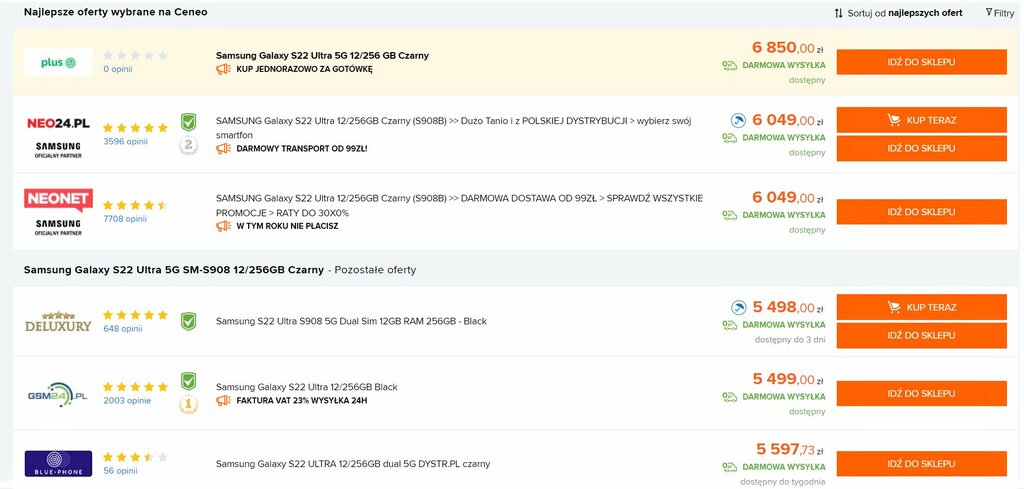Viewport: 1024px width, 489px height.
Task: Buy now from NEO24.PL with KUP TERAZ
Action: pyautogui.click(x=921, y=120)
